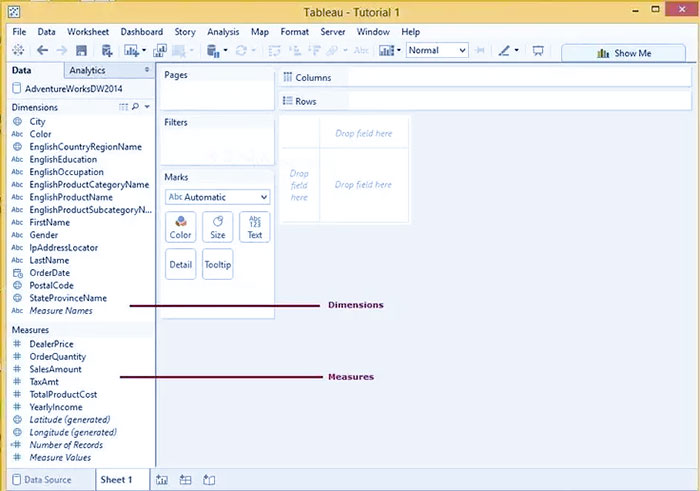
Task: Open the new worksheet dropdown arrow
Action: point(144,50)
